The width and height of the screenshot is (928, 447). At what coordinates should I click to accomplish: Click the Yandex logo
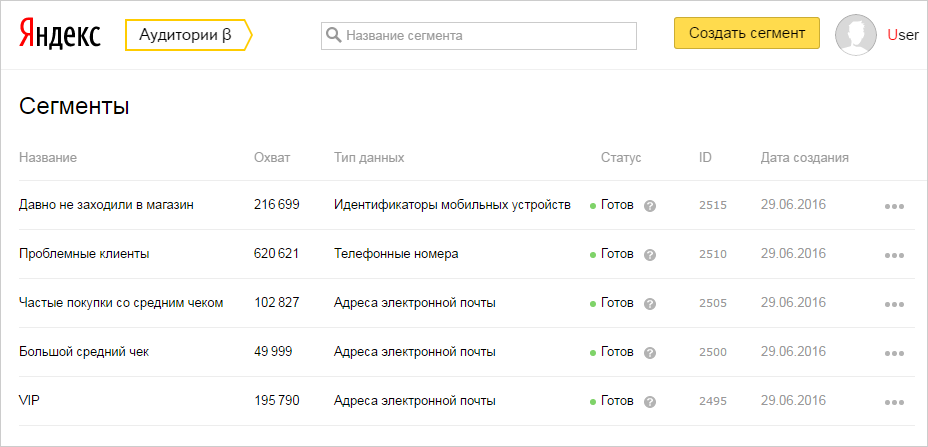click(59, 34)
